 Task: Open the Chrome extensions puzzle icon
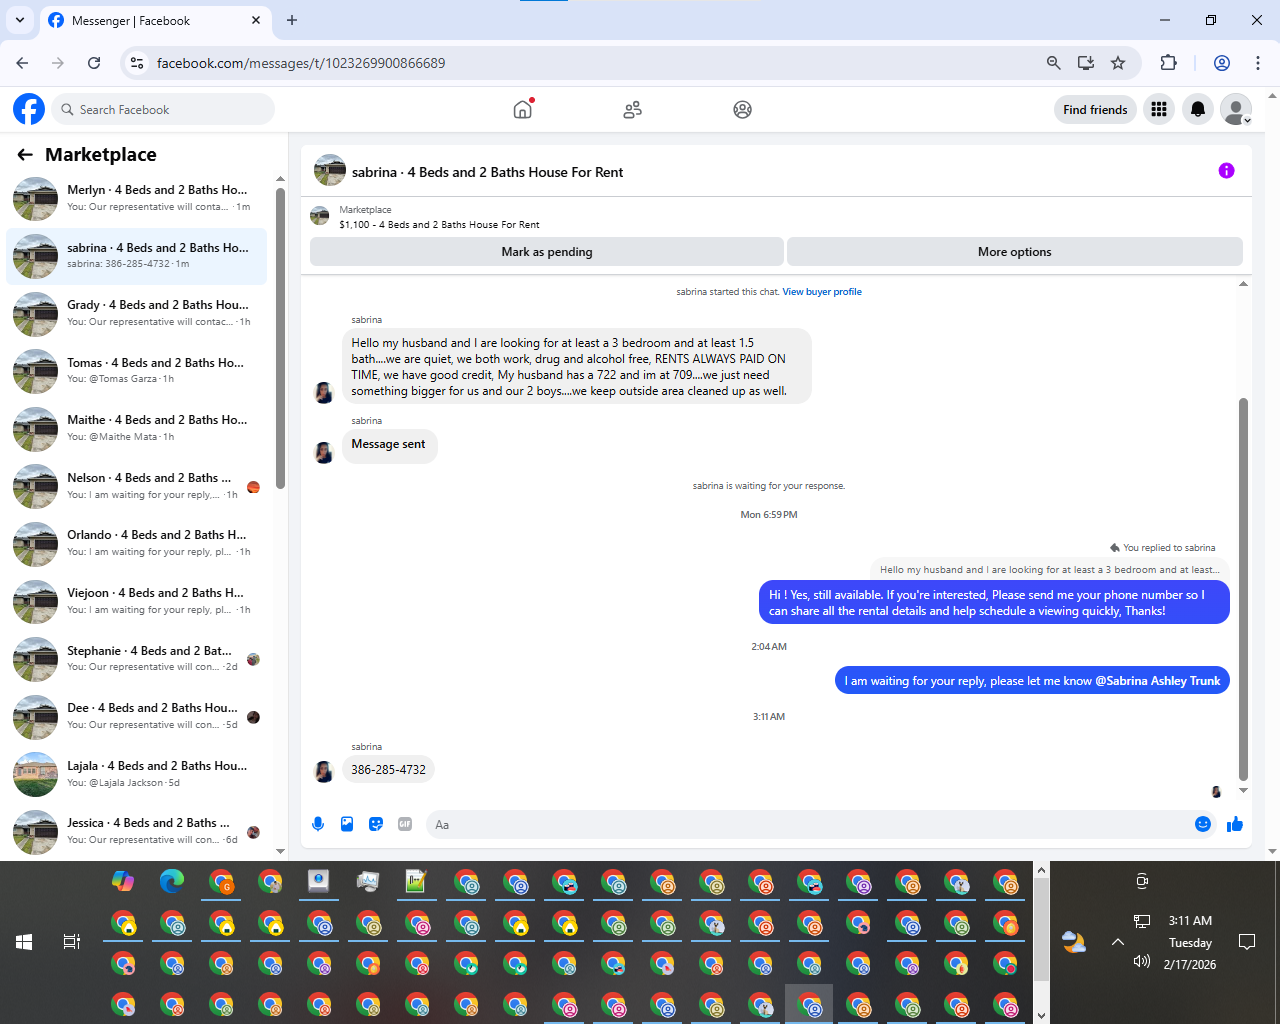tap(1168, 63)
